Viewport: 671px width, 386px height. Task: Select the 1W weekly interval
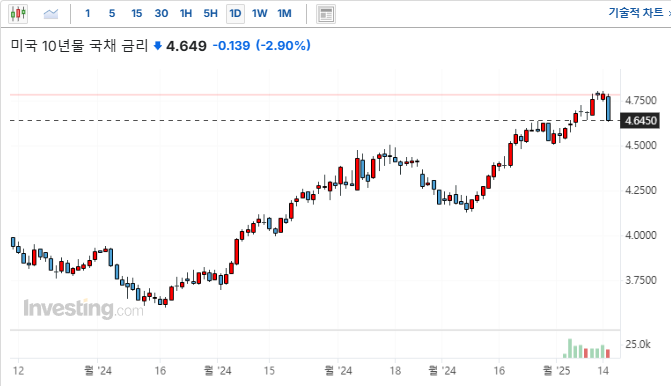coord(260,14)
